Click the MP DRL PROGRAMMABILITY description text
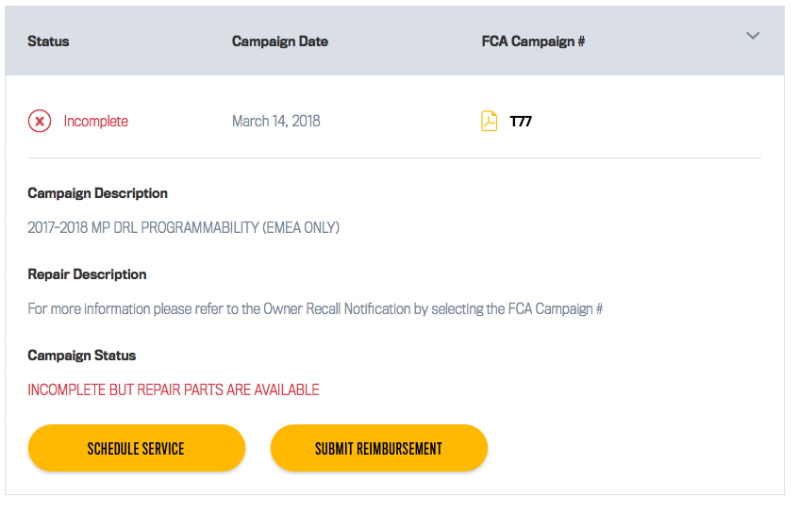The image size is (799, 514). pyautogui.click(x=183, y=228)
